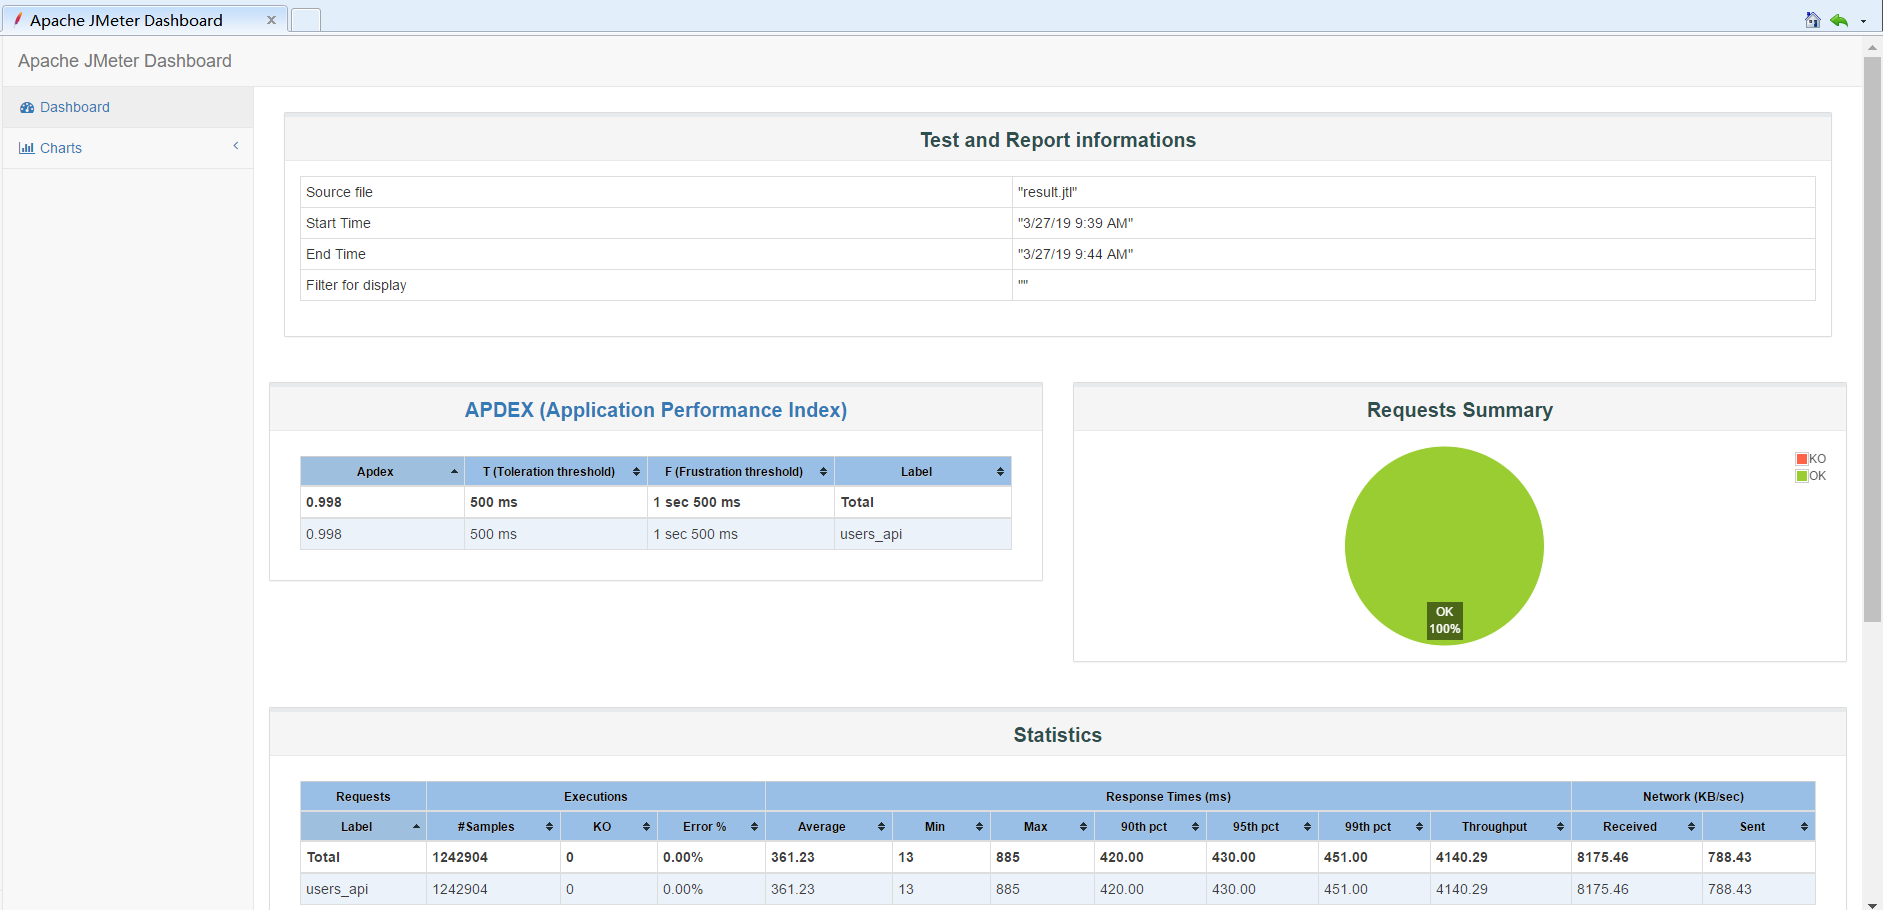1883x910 pixels.
Task: Click the home icon in top-right toolbar
Action: pyautogui.click(x=1812, y=20)
